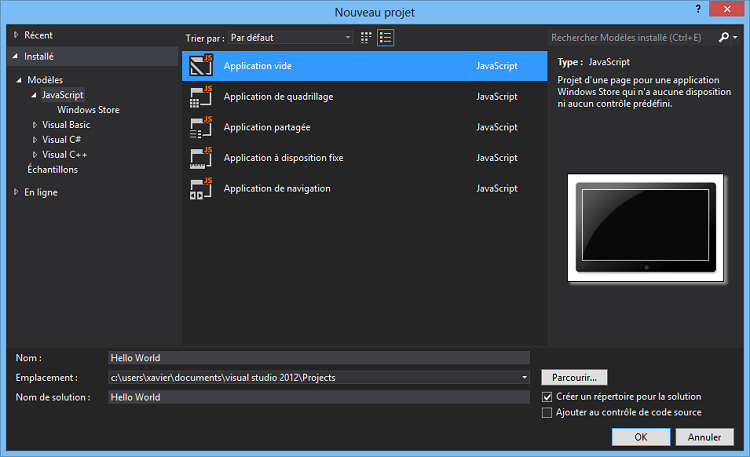The image size is (750, 457).
Task: Select the Échantillons tree item
Action: click(x=52, y=169)
